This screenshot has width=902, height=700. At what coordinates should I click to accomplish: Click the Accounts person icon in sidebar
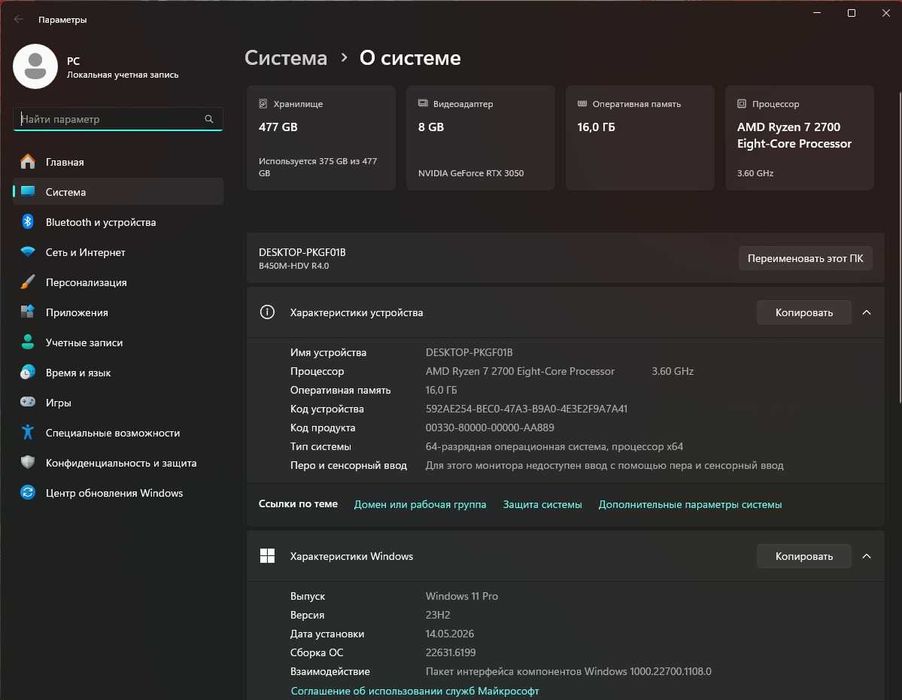click(28, 342)
